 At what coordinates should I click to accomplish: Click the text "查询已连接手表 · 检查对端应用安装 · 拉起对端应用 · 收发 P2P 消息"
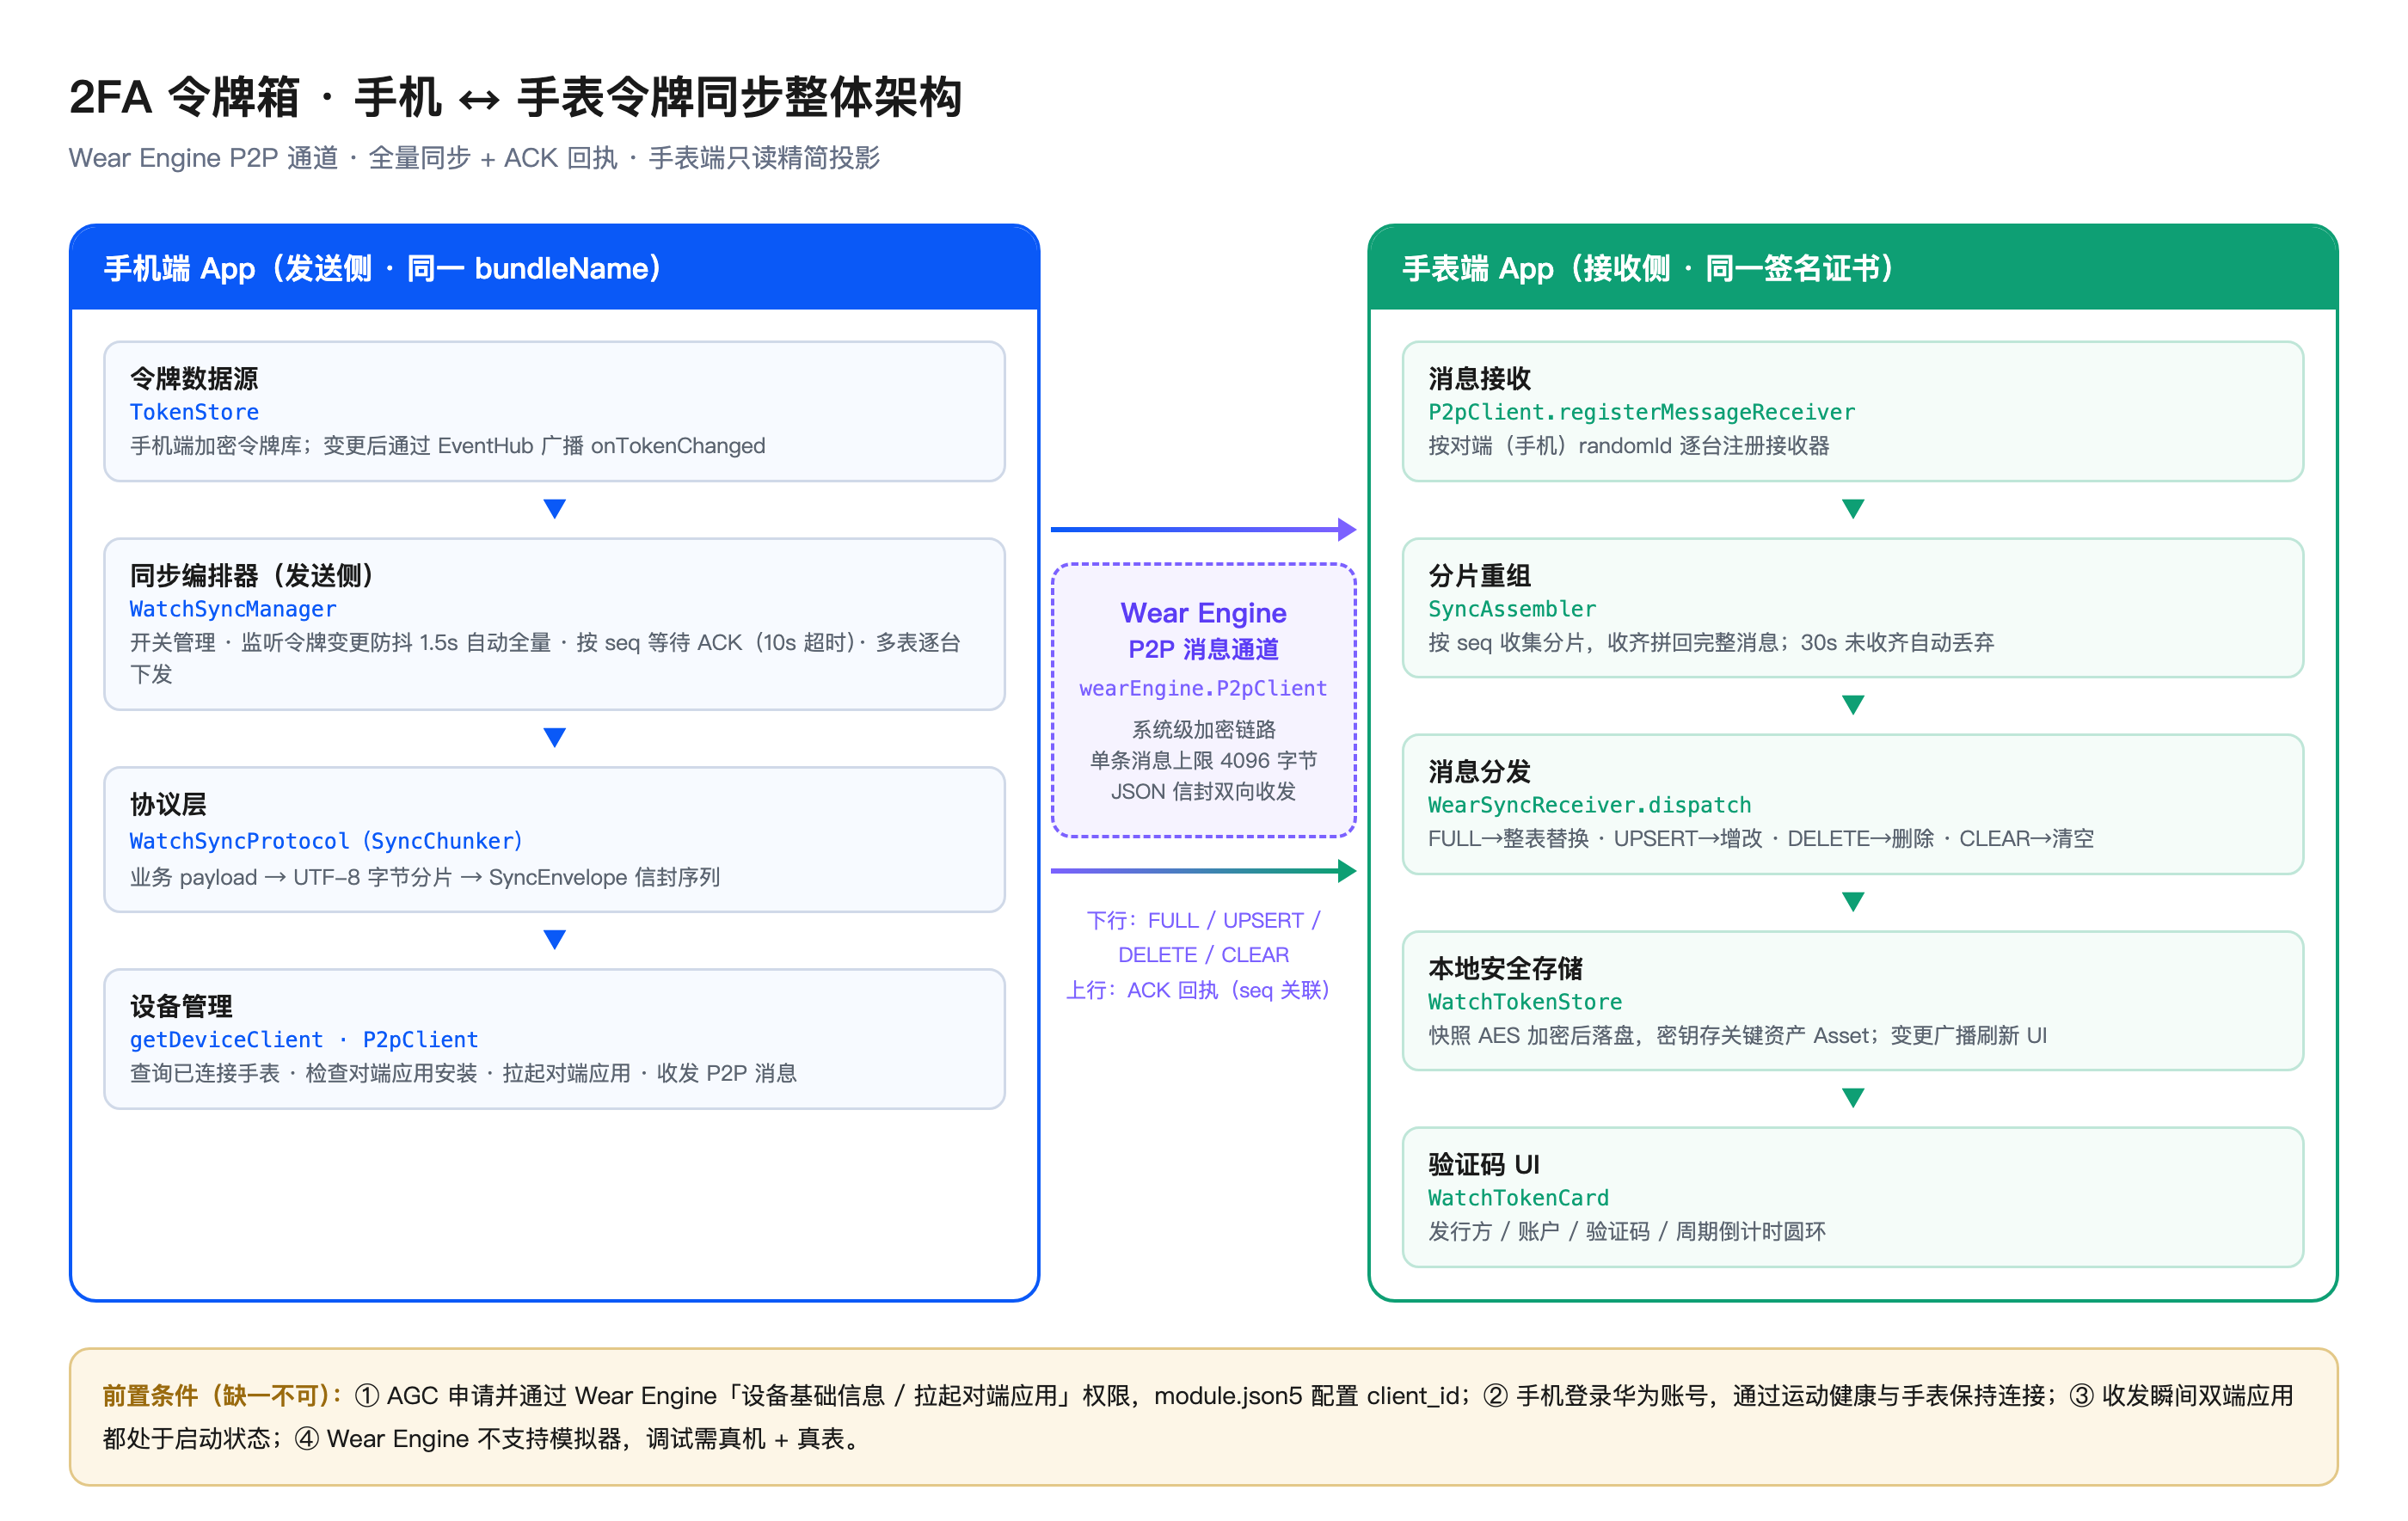coord(463,1073)
